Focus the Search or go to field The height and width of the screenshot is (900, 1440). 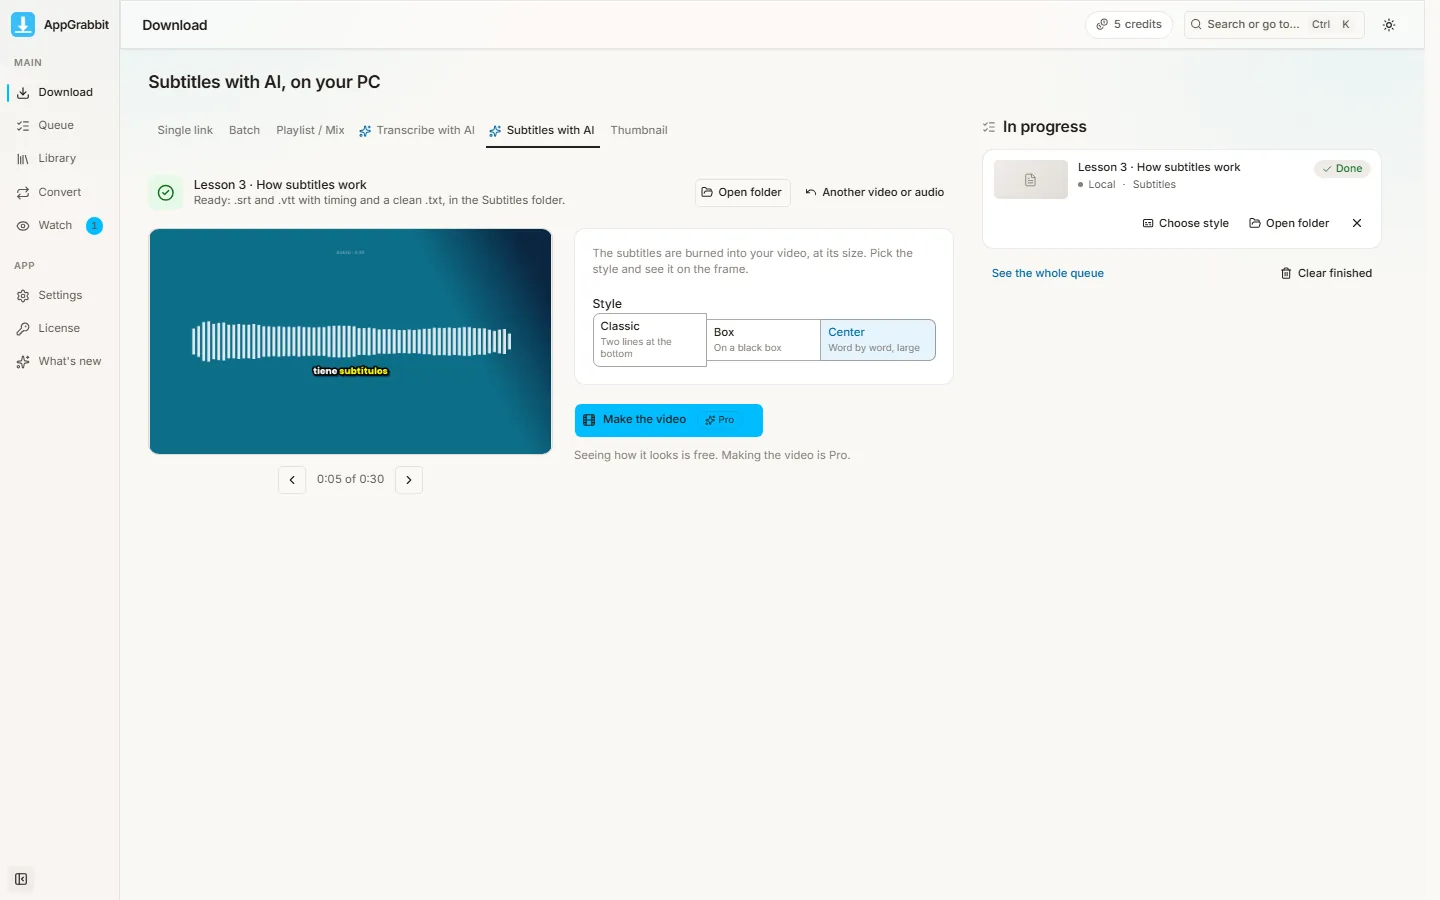click(1274, 25)
